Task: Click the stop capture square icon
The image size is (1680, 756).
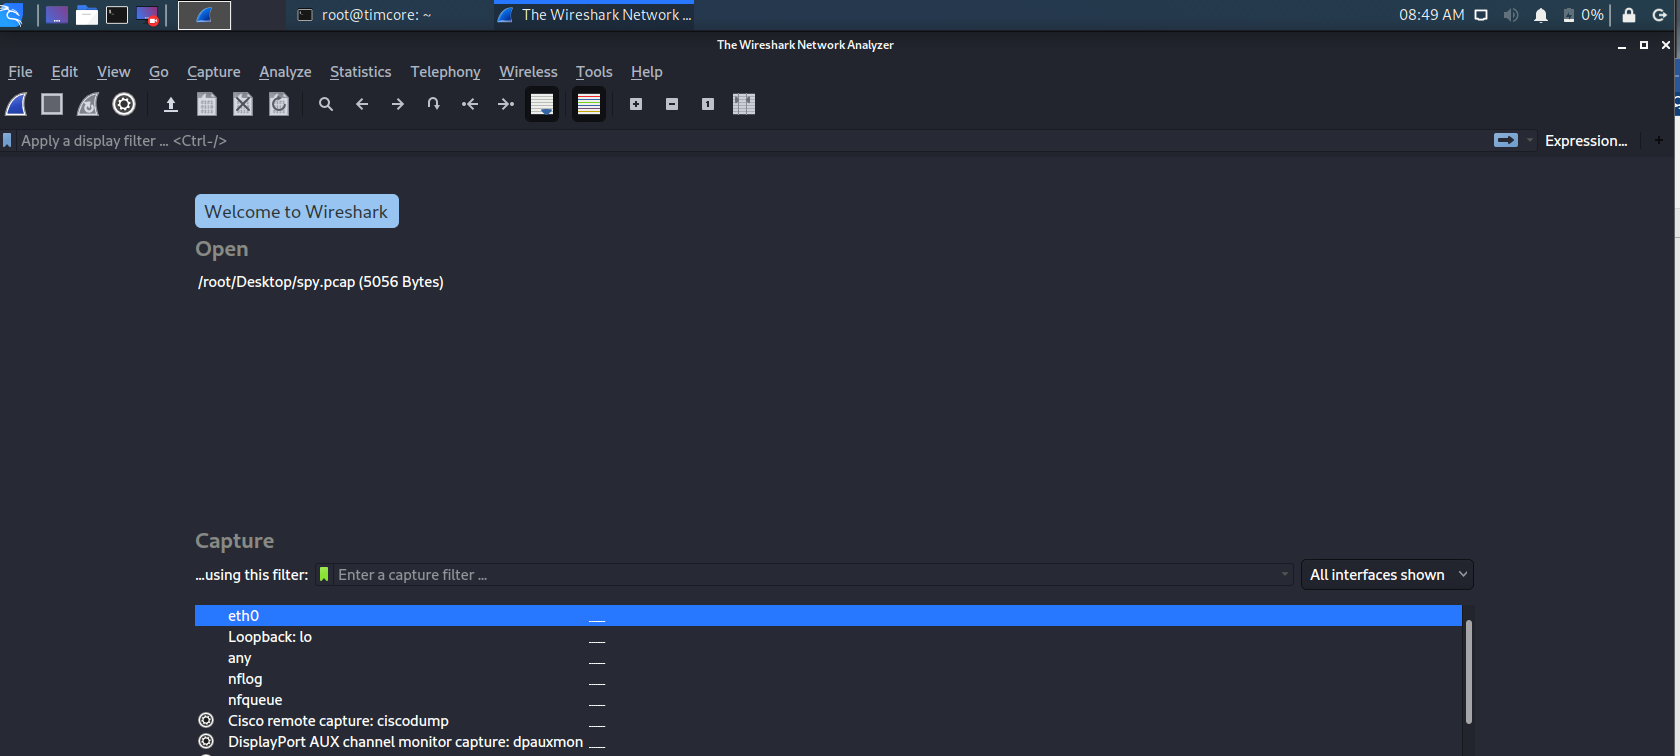Action: pos(52,104)
